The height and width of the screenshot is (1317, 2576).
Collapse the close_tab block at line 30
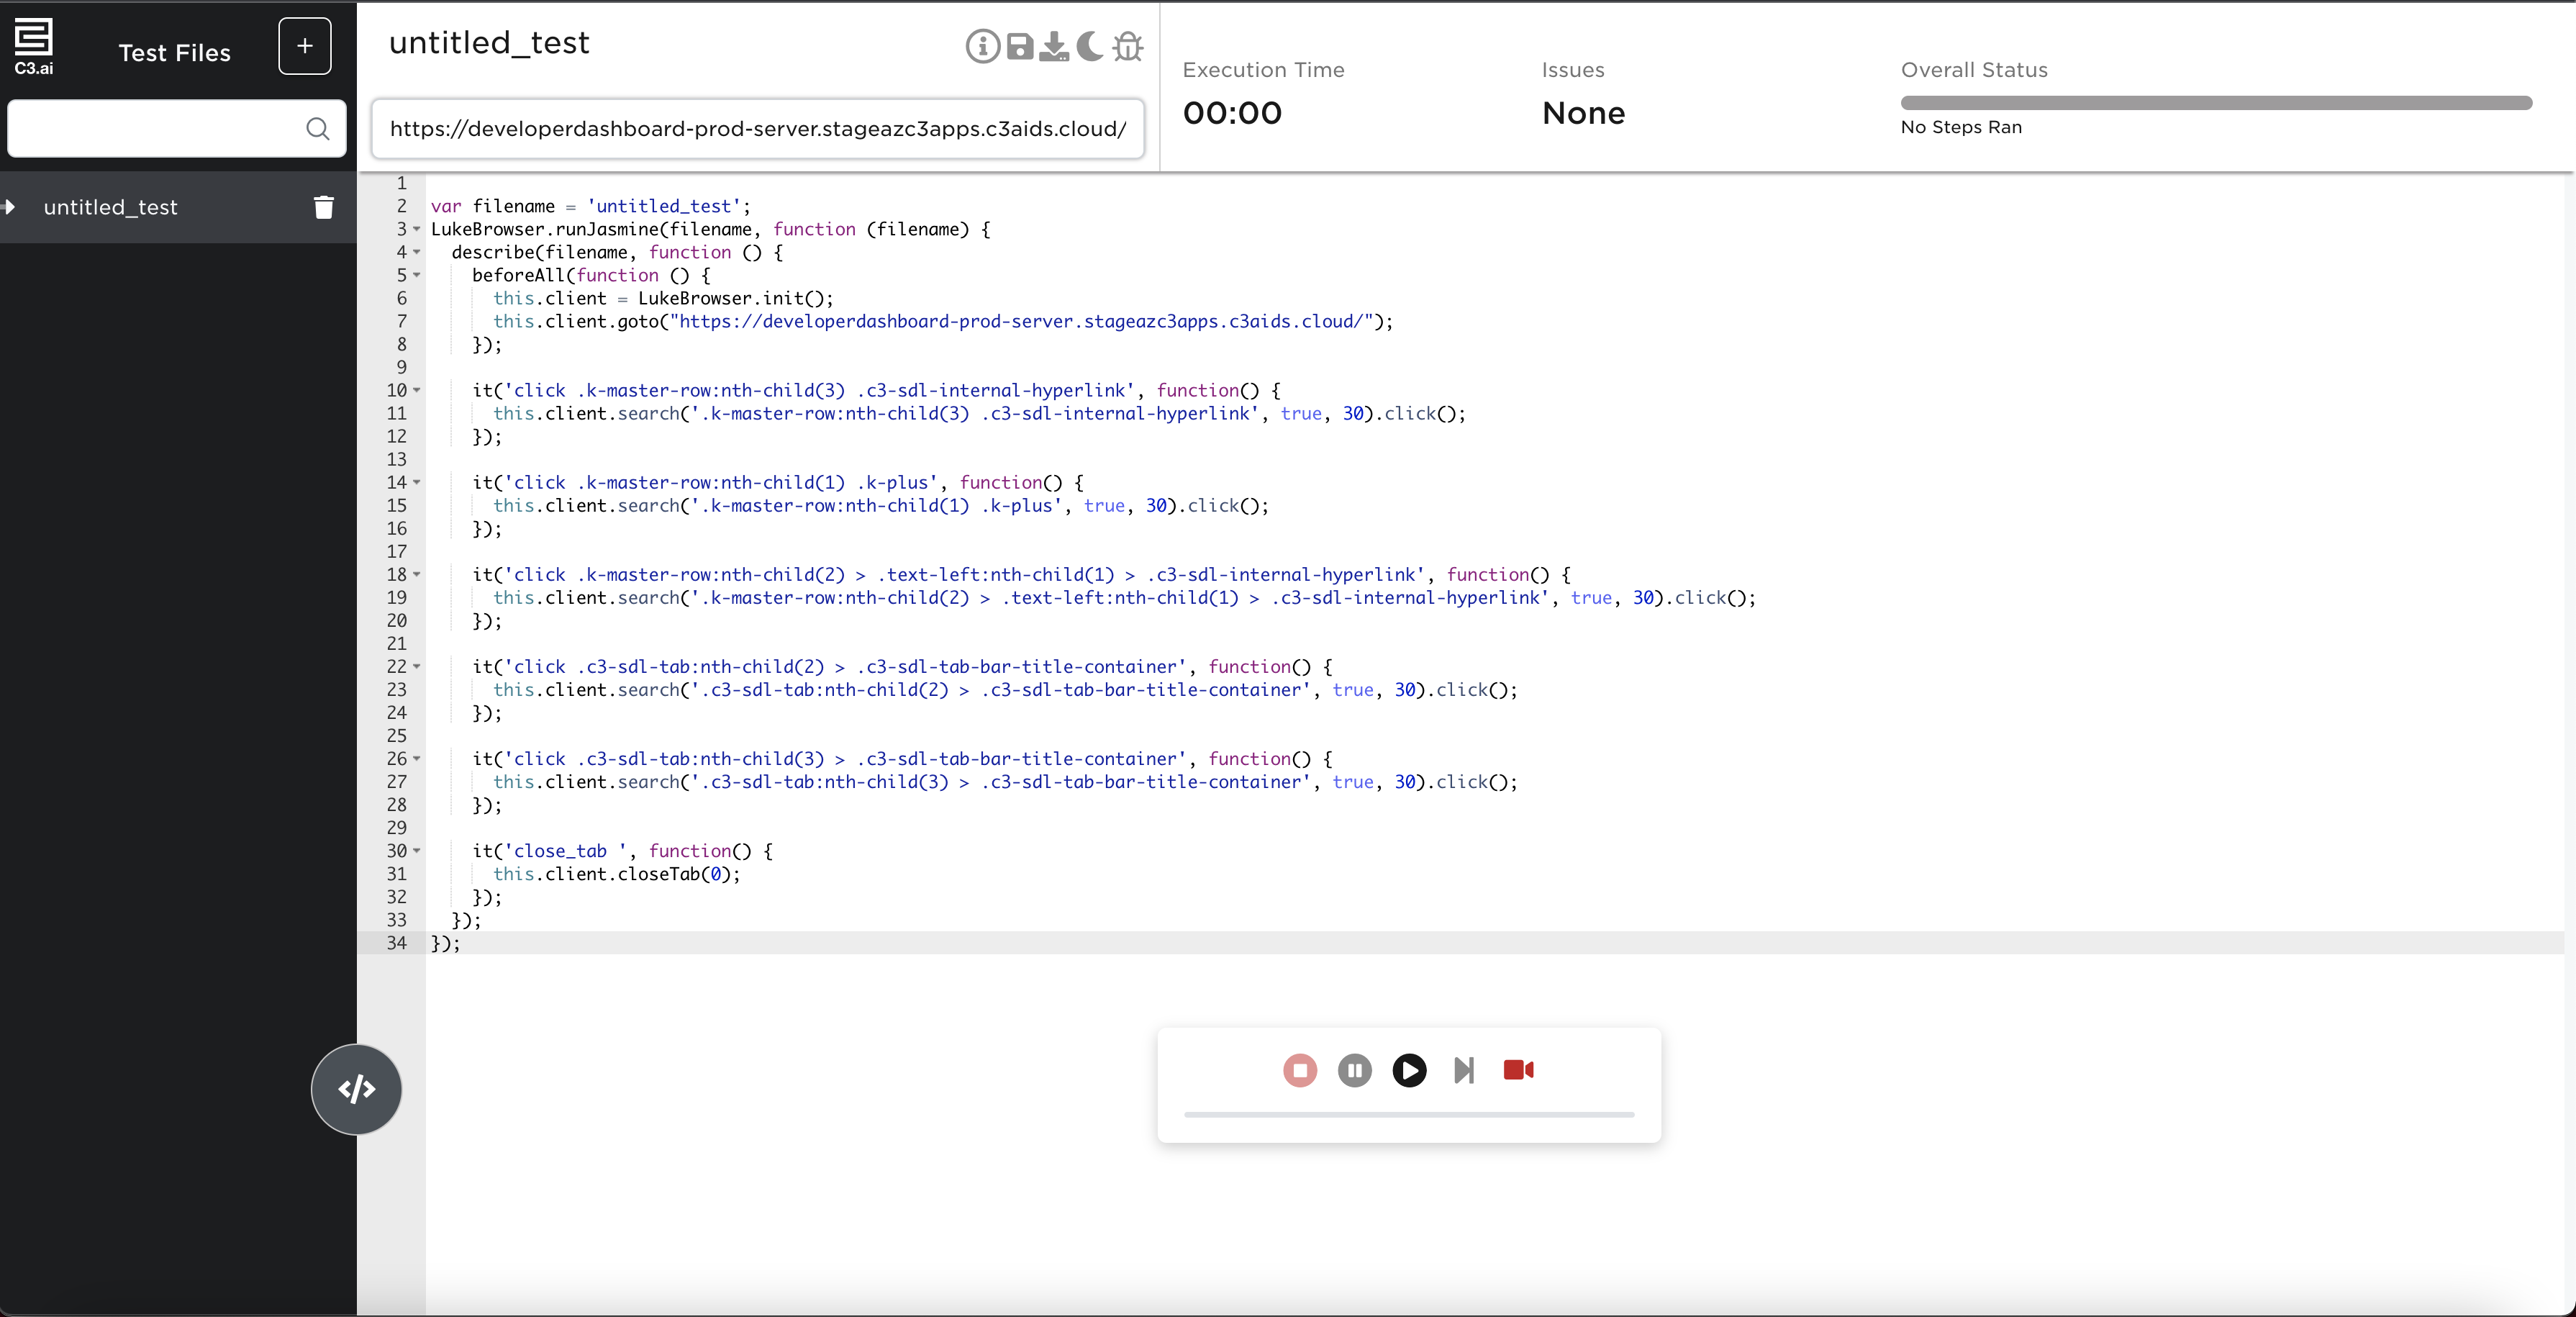tap(417, 851)
